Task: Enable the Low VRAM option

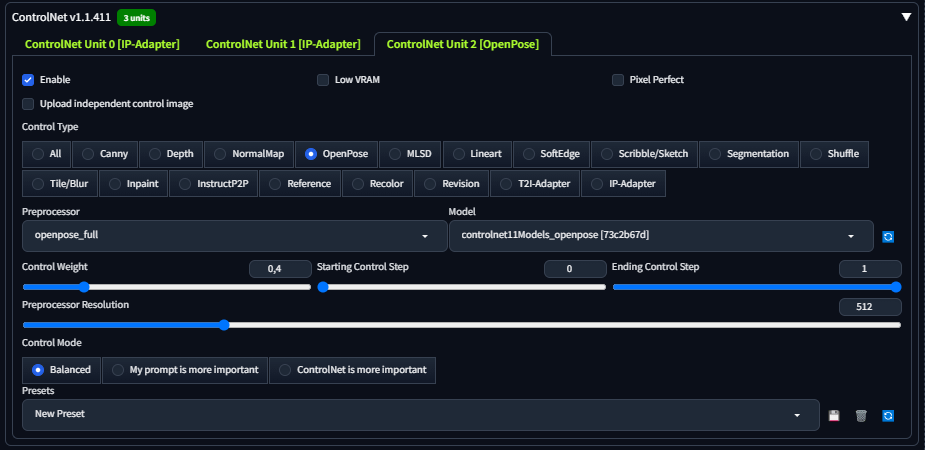Action: click(x=323, y=80)
